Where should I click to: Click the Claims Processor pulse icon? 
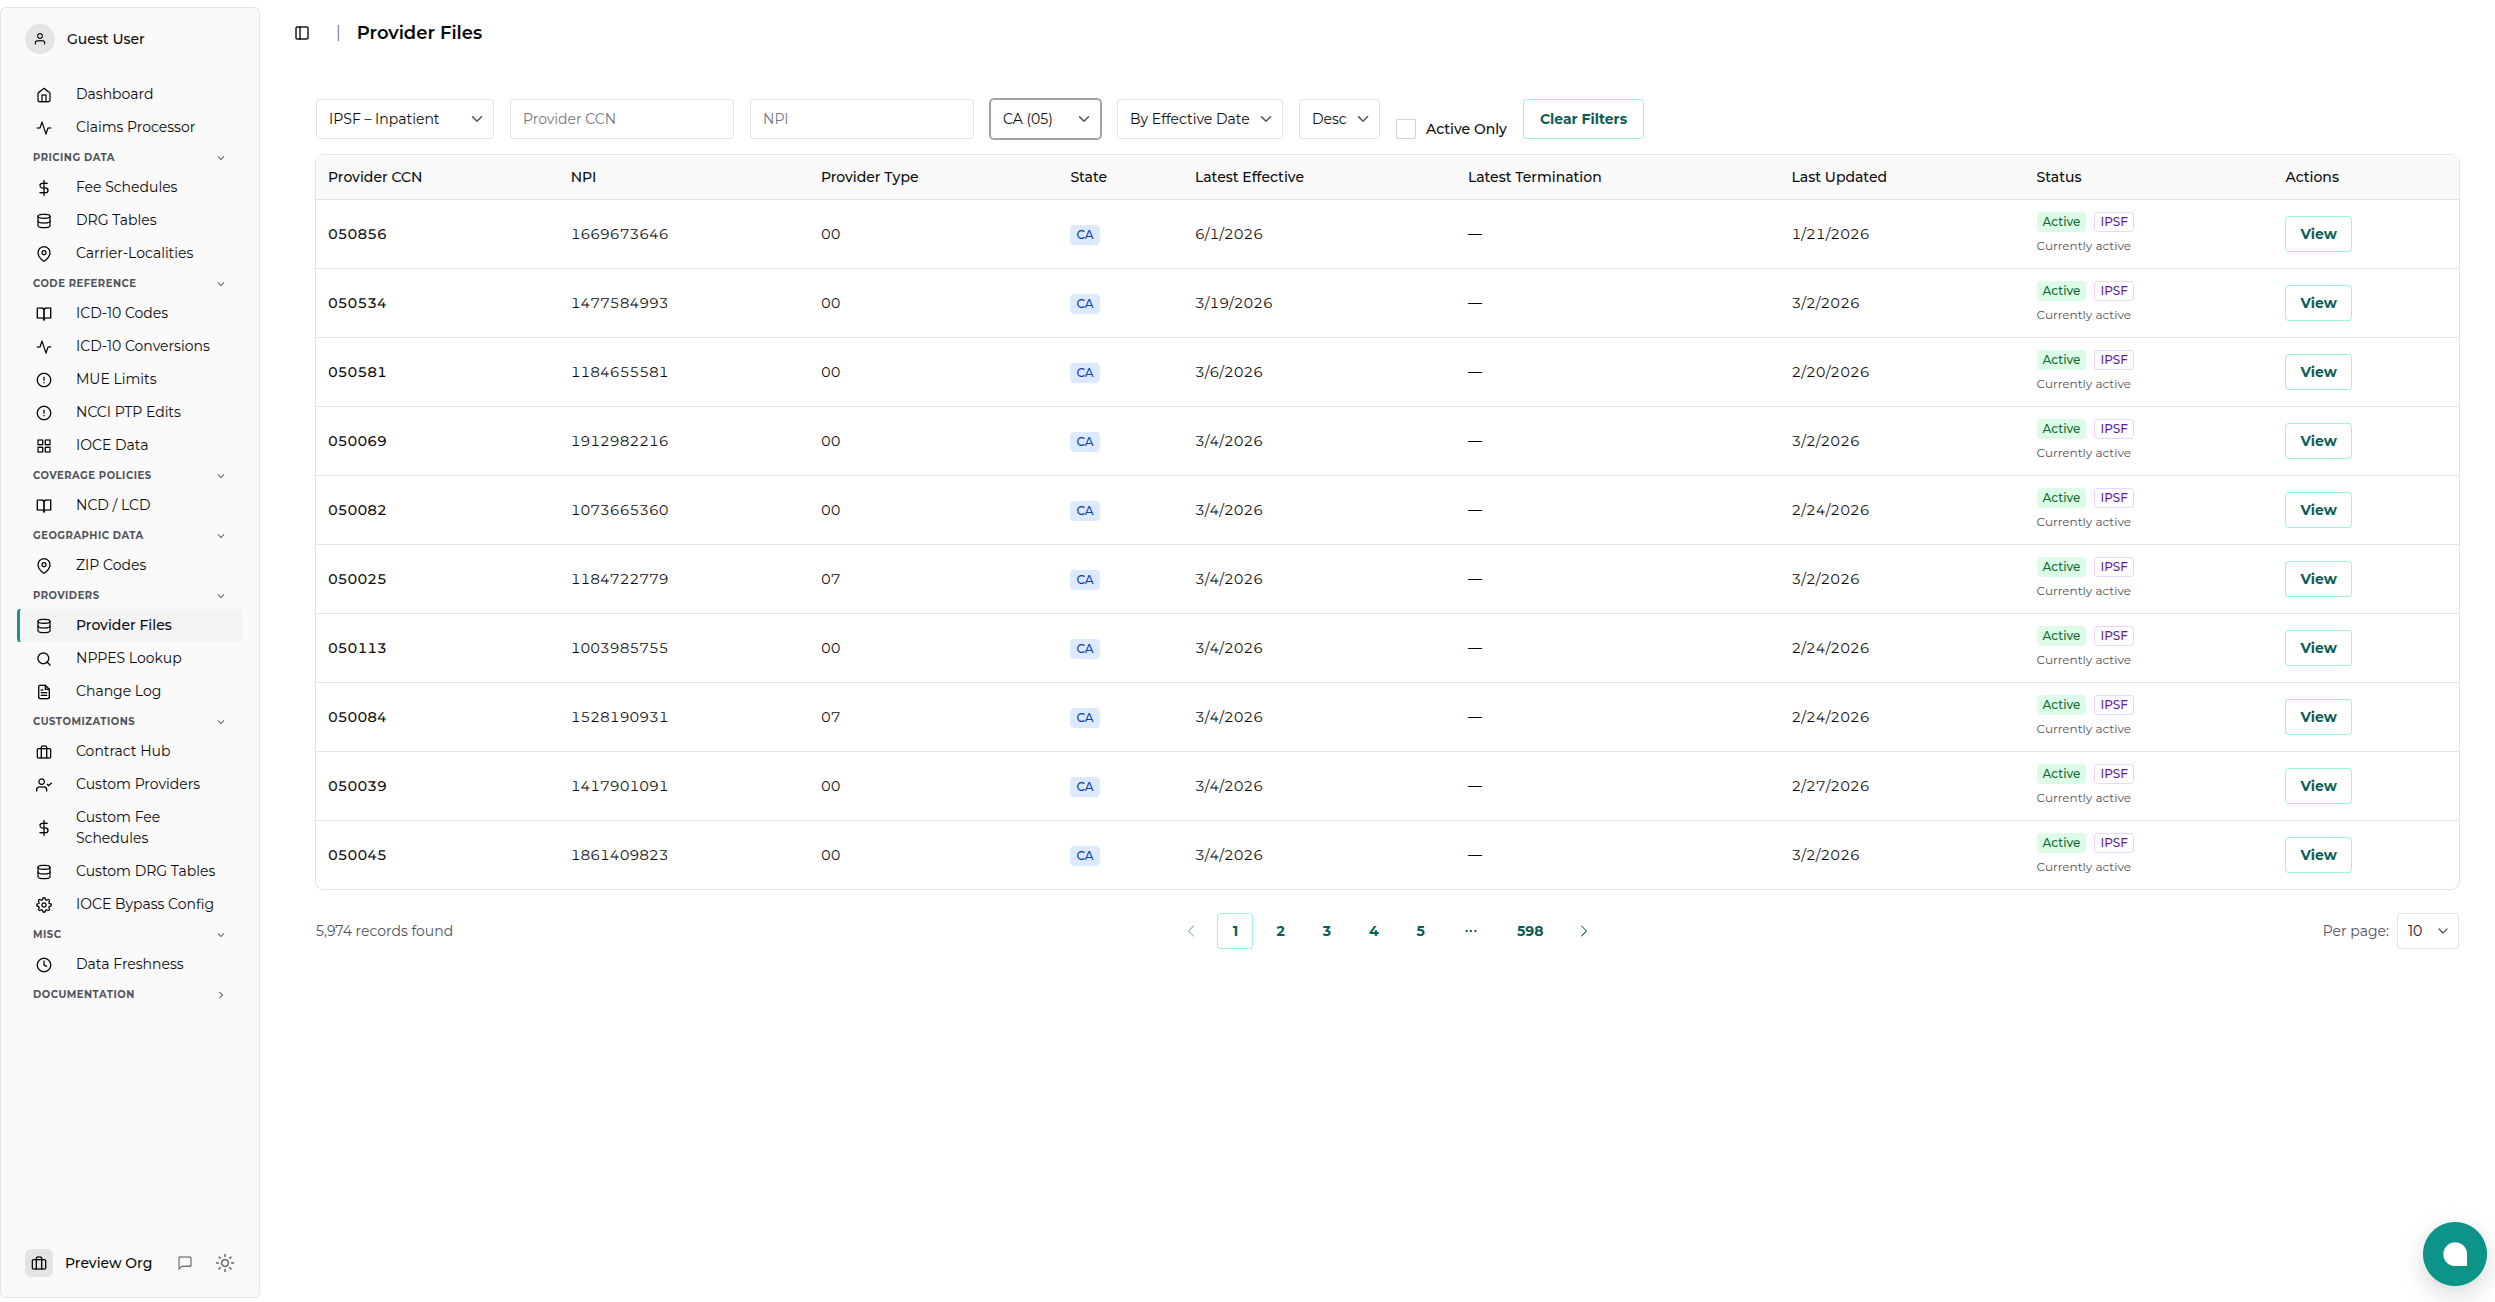coord(44,128)
